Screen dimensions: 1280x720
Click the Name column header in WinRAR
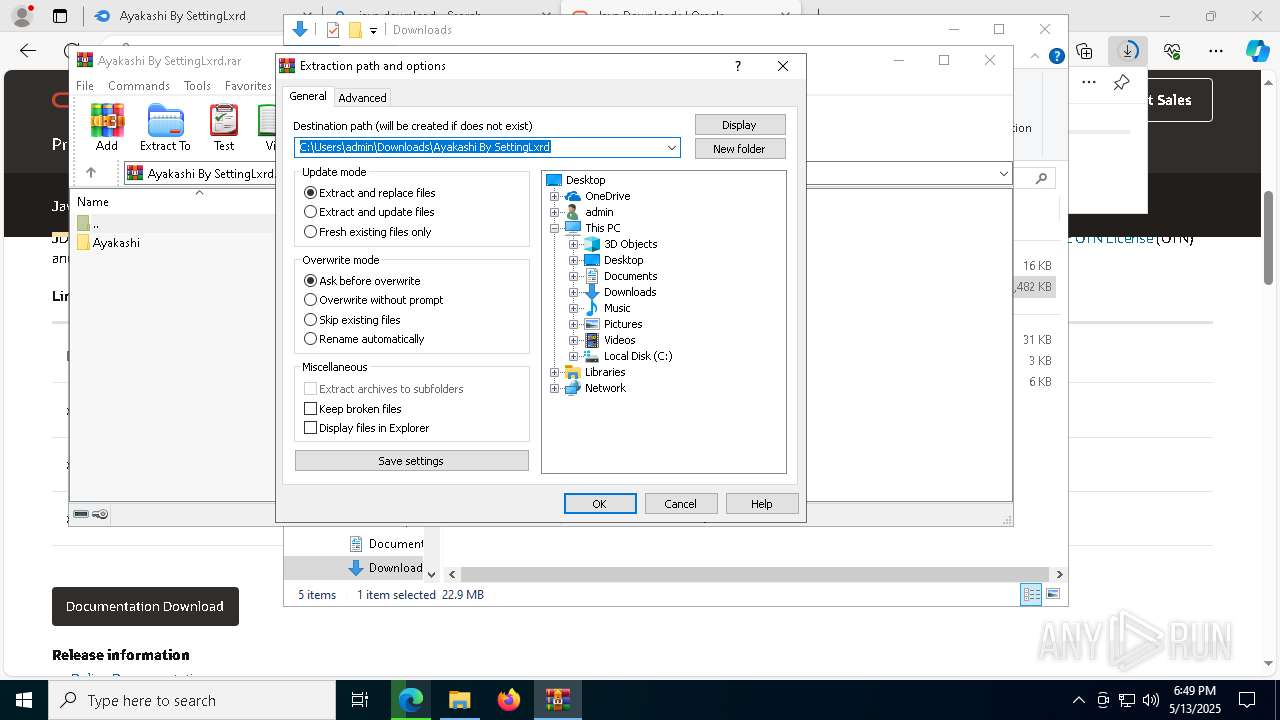pos(93,202)
